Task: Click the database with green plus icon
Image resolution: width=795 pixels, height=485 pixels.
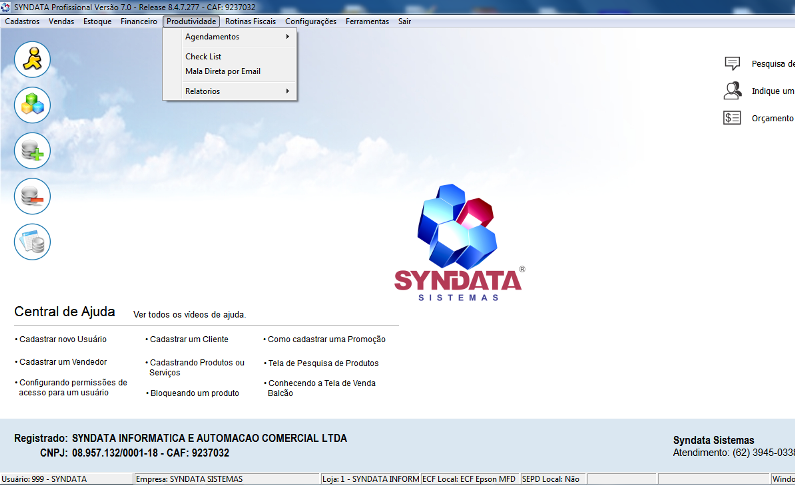Action: pyautogui.click(x=32, y=150)
